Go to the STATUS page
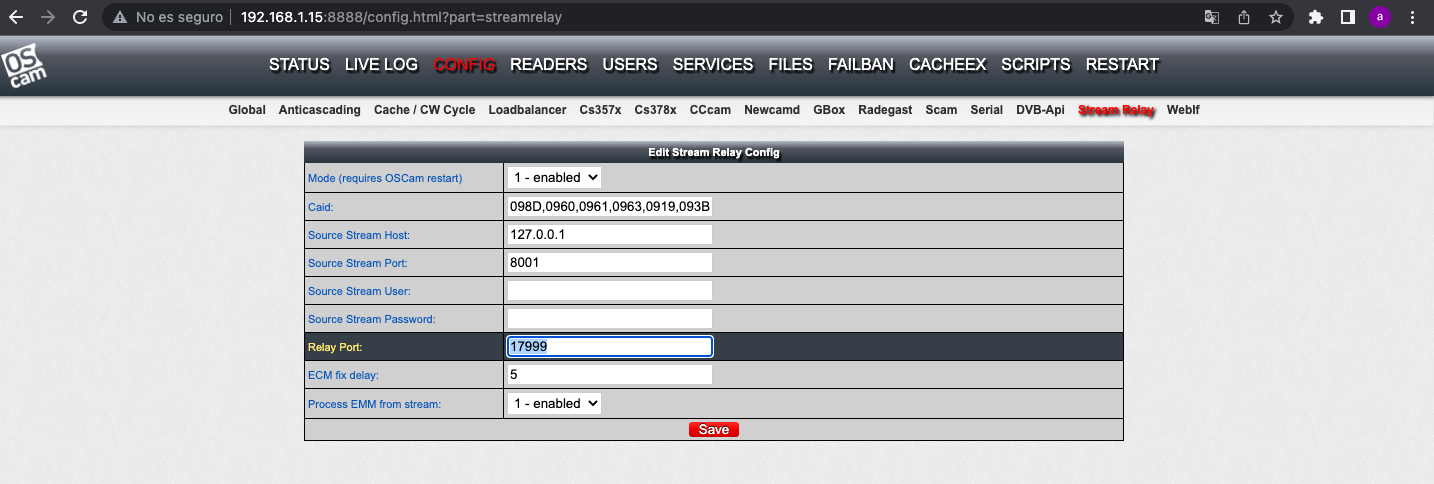The image size is (1434, 484). pos(299,65)
